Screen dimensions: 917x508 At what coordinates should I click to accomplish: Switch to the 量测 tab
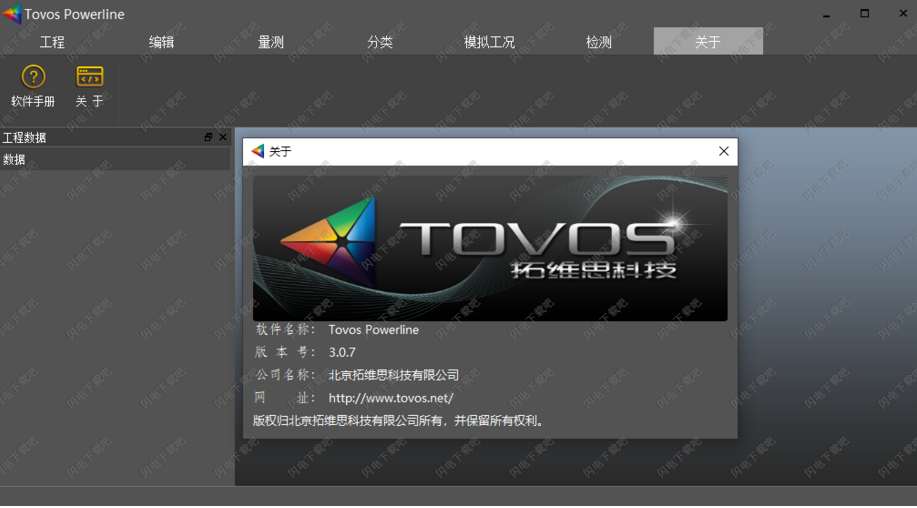pos(271,42)
